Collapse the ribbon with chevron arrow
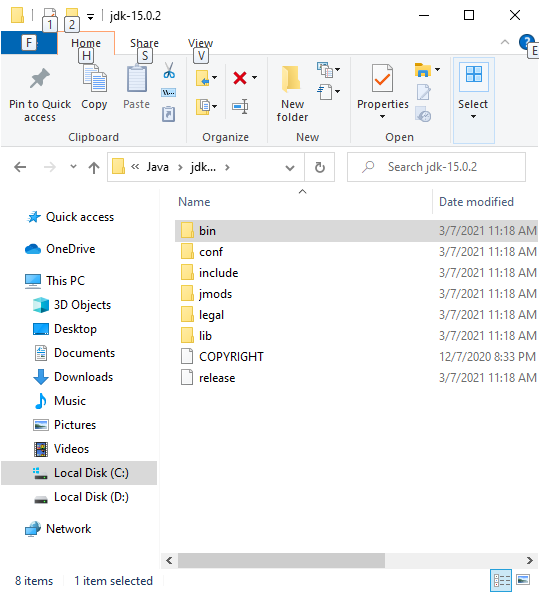The image size is (539, 593). tap(505, 42)
